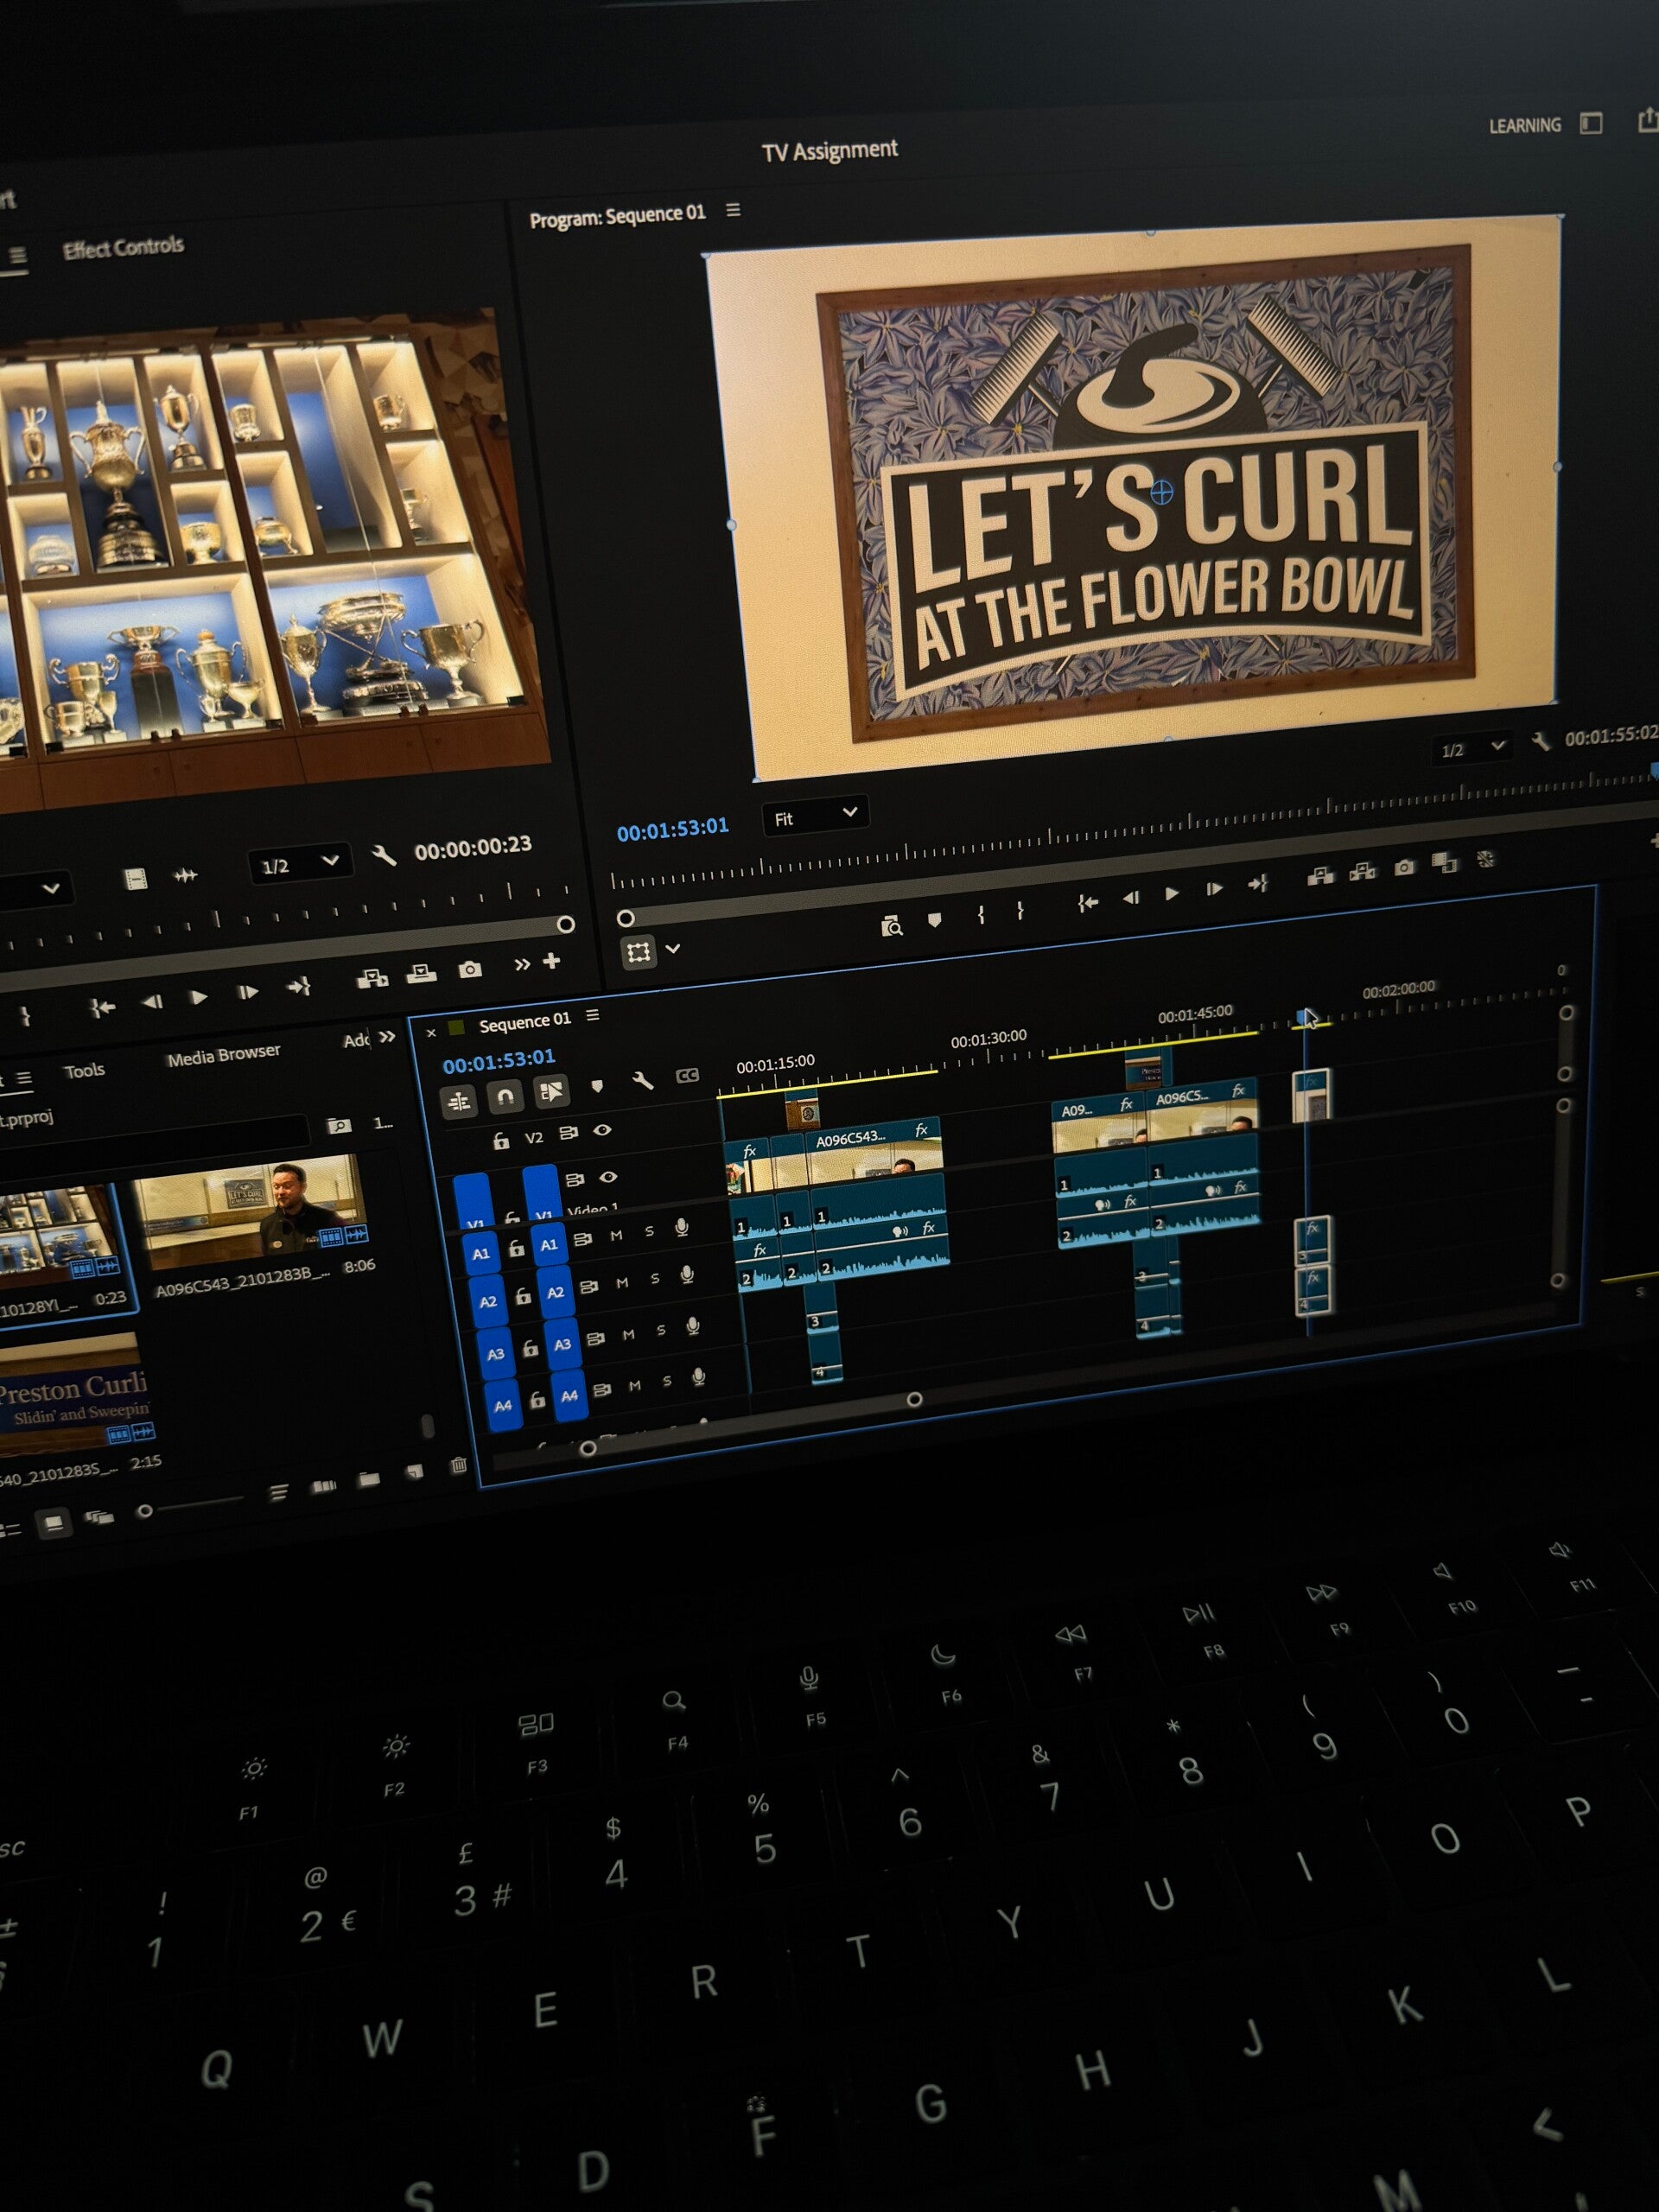Toggle A2 source patching button
The image size is (1659, 2212).
(488, 1301)
